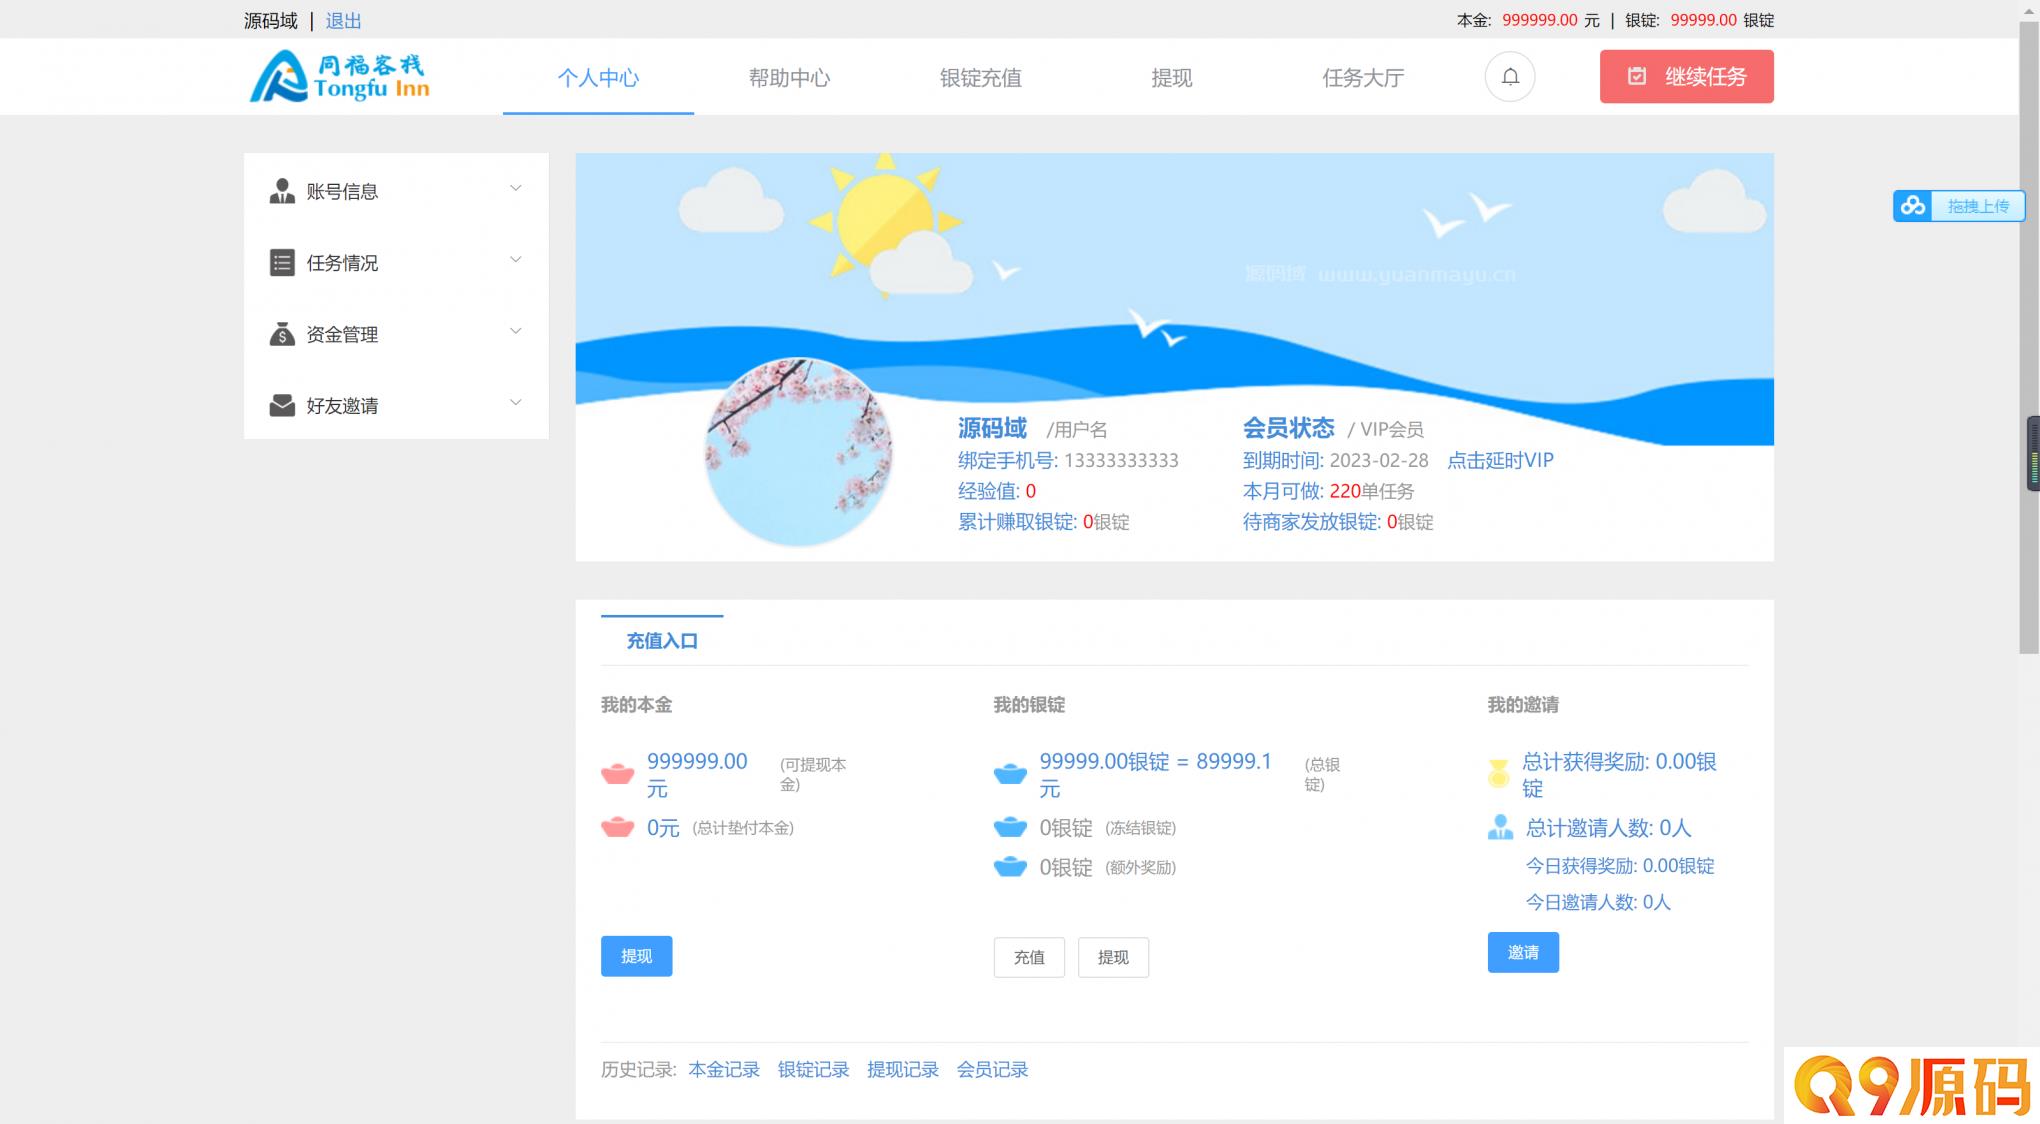2040x1124 pixels.
Task: Click the 好友邀请 envelope icon
Action: coord(282,406)
